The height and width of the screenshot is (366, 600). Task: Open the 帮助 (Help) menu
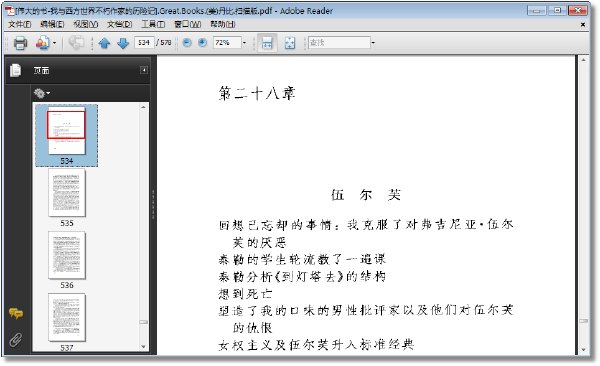223,25
